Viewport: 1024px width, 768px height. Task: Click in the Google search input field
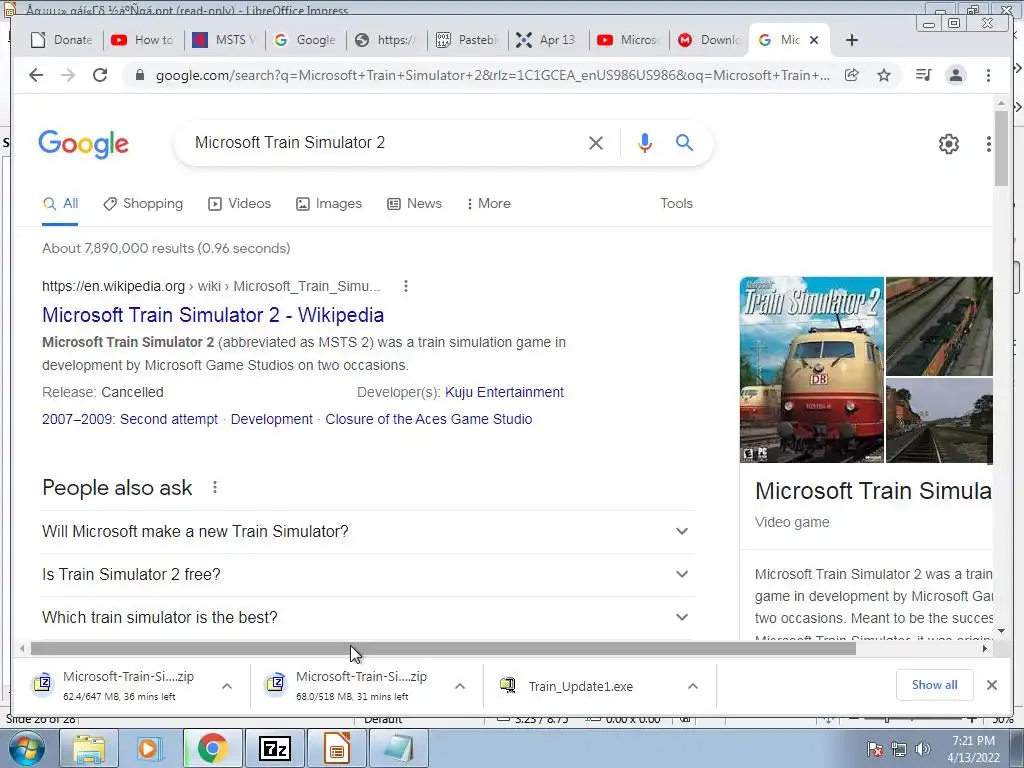pyautogui.click(x=385, y=142)
